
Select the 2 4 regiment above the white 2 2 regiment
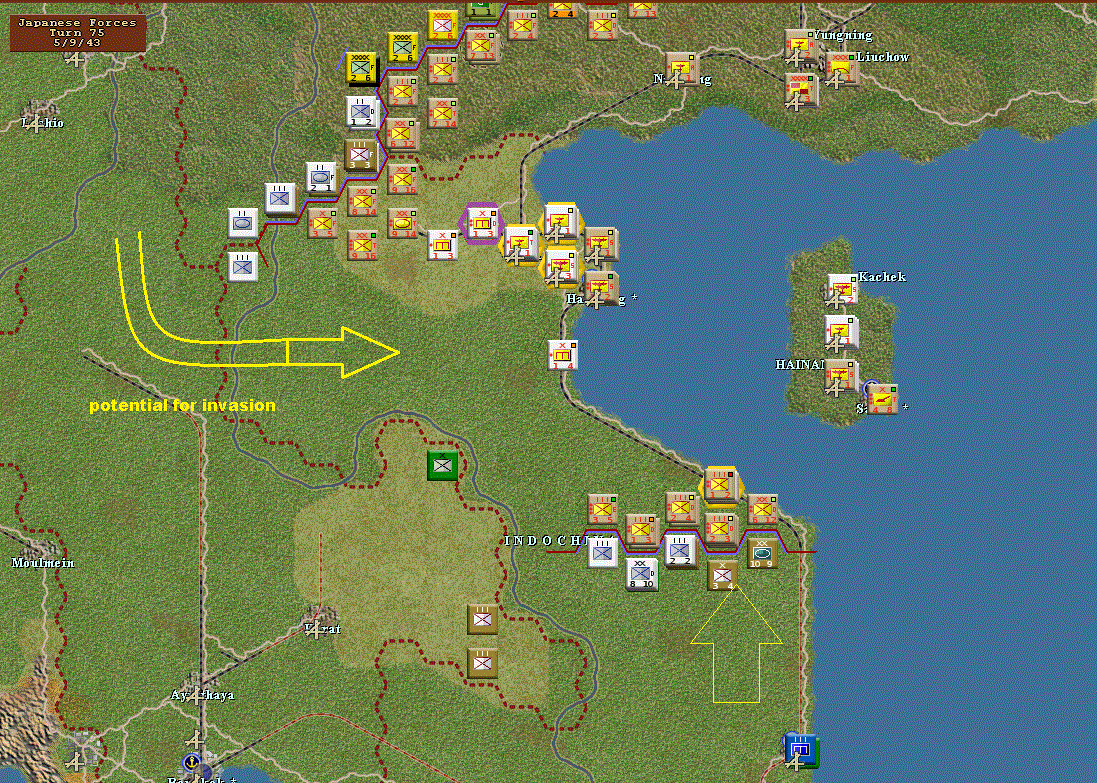coord(681,507)
